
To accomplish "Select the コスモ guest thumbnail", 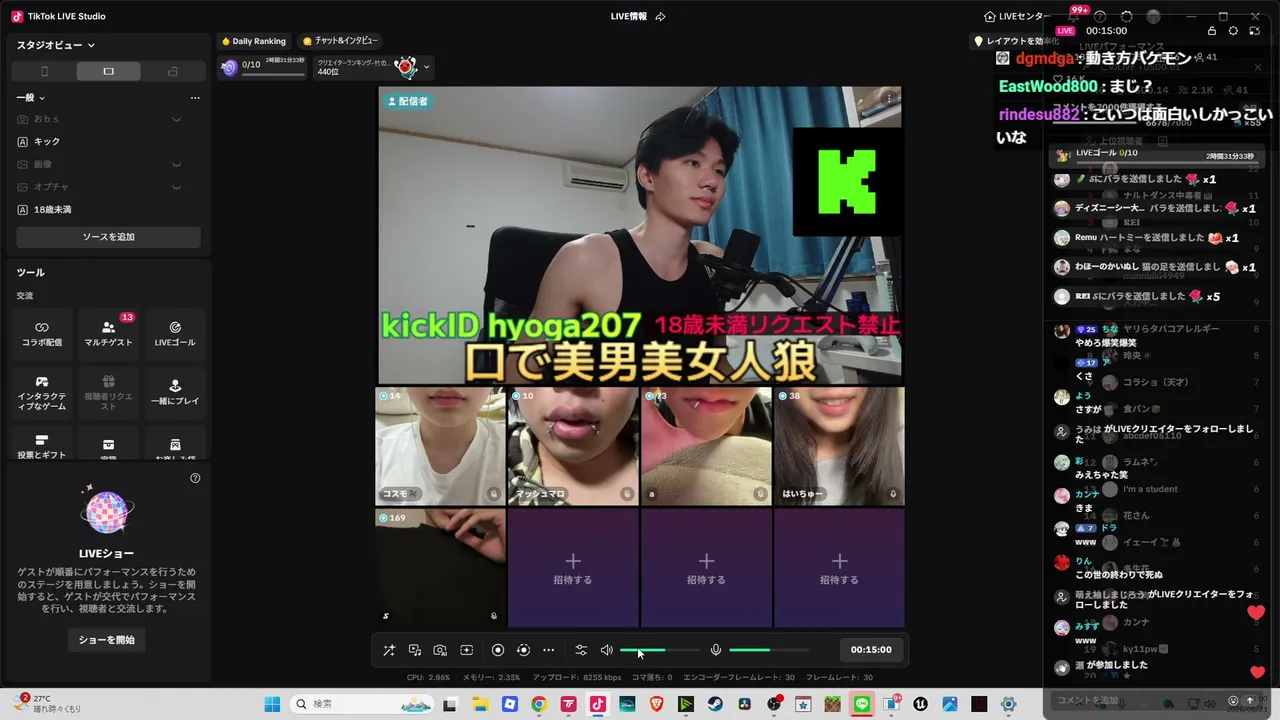I will [x=440, y=446].
